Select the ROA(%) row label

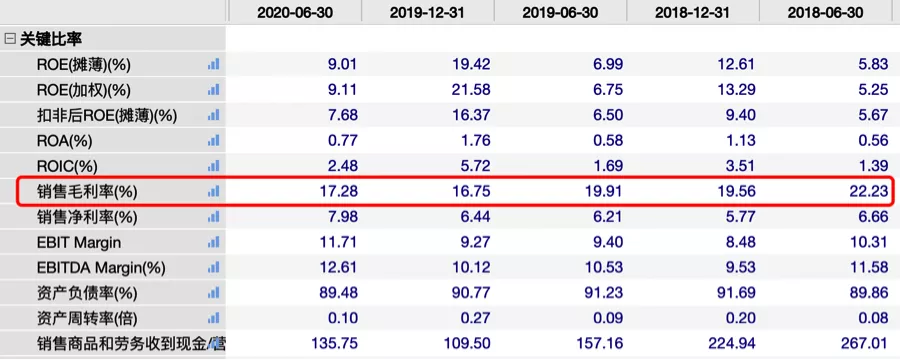pos(64,141)
